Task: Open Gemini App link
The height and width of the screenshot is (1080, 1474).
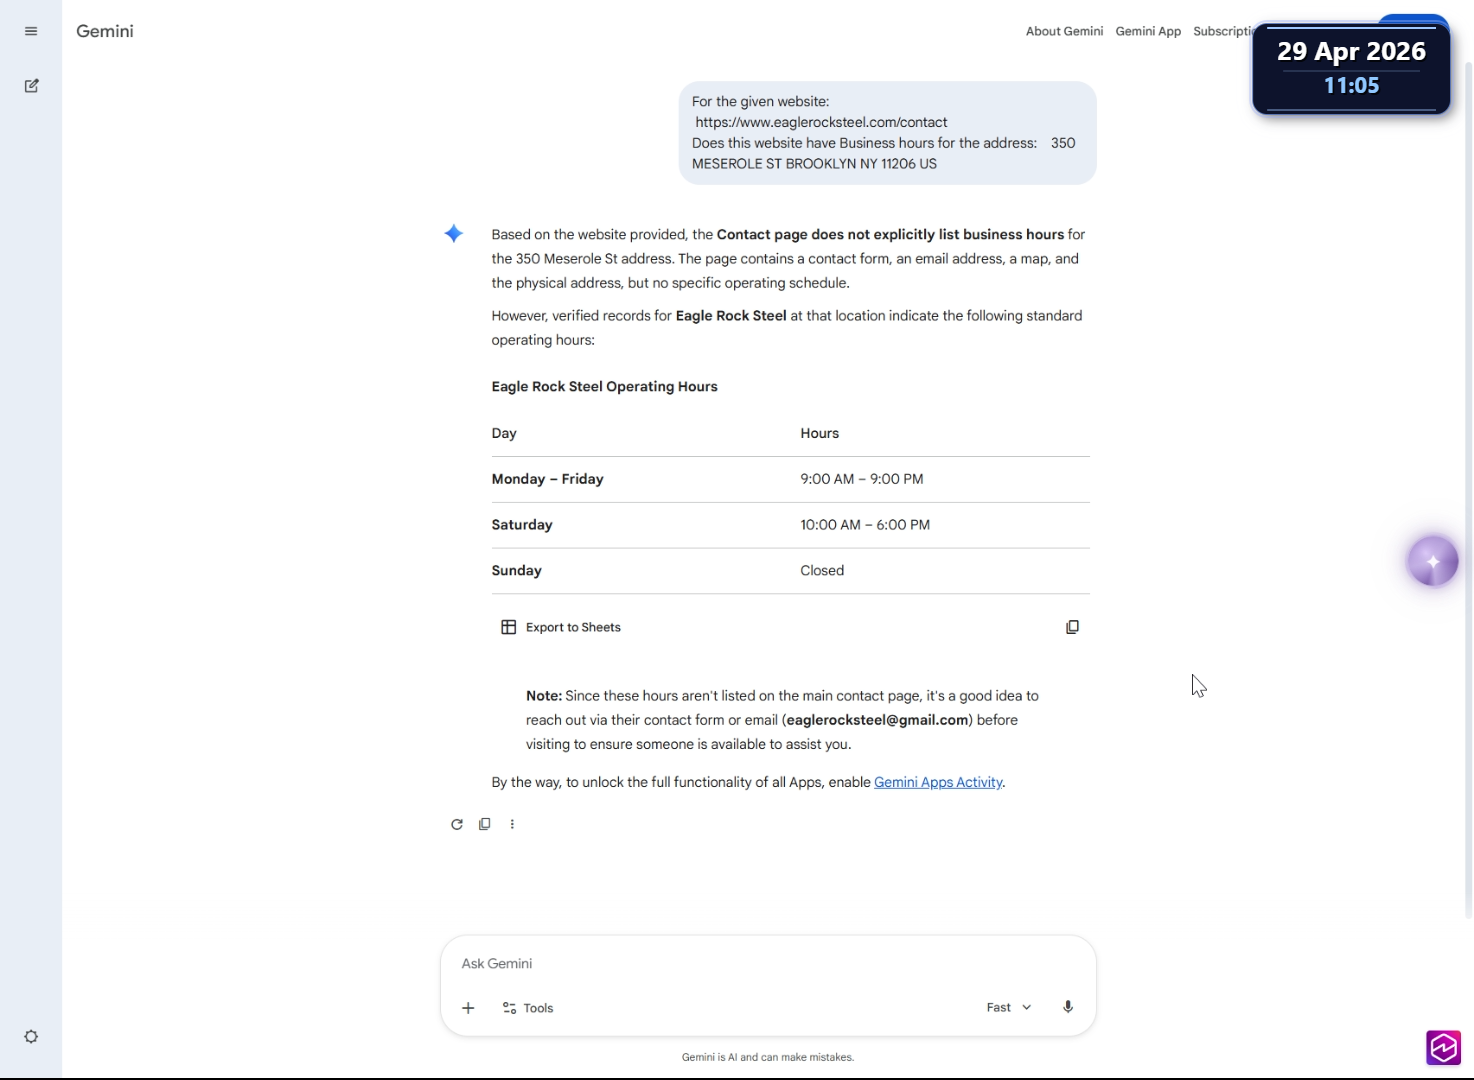Action: click(1148, 31)
